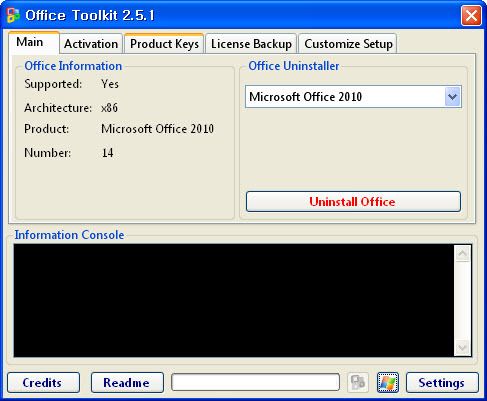The height and width of the screenshot is (401, 487).
Task: Click the console scrollbar down arrow
Action: pyautogui.click(x=462, y=348)
